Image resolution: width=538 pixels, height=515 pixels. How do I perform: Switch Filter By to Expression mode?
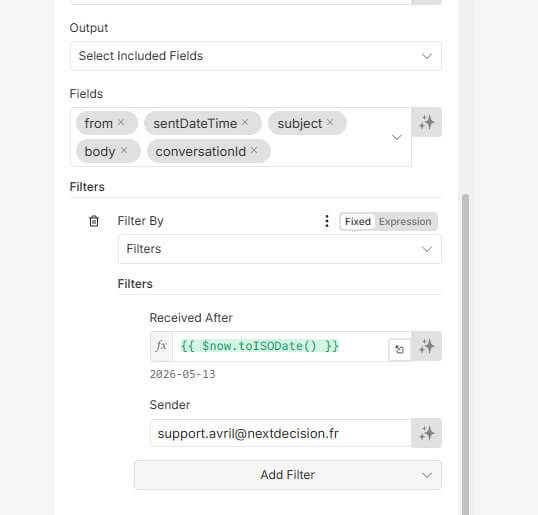pyautogui.click(x=405, y=221)
